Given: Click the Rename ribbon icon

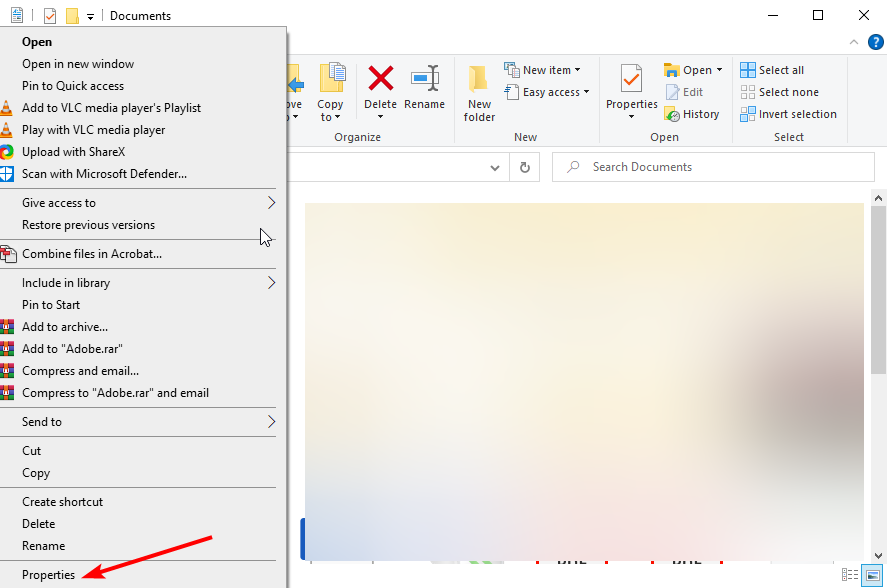Looking at the screenshot, I should coord(425,78).
